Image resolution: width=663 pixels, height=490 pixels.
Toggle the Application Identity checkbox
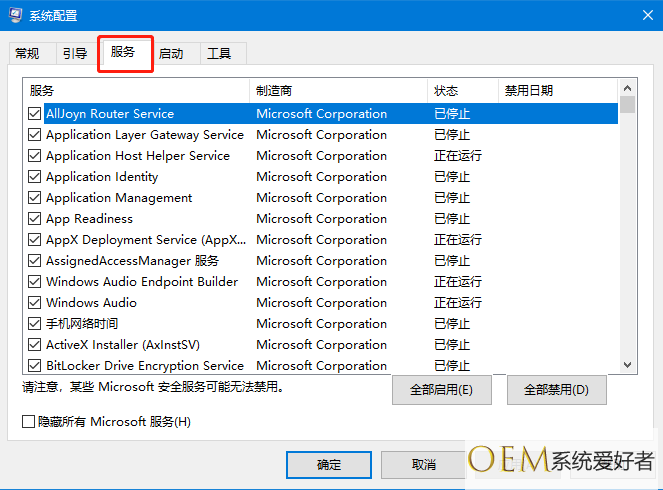pyautogui.click(x=35, y=177)
